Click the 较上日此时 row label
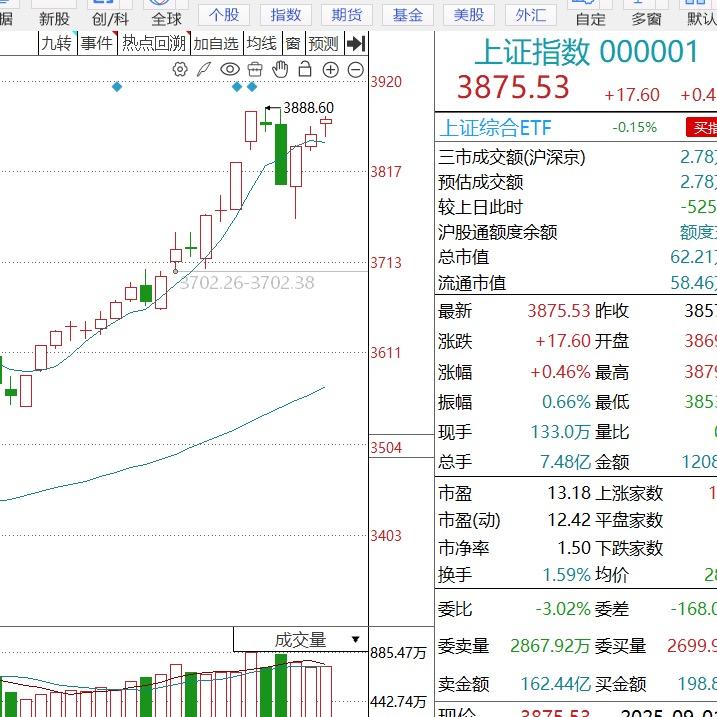Screen dimensions: 717x717 pyautogui.click(x=480, y=207)
